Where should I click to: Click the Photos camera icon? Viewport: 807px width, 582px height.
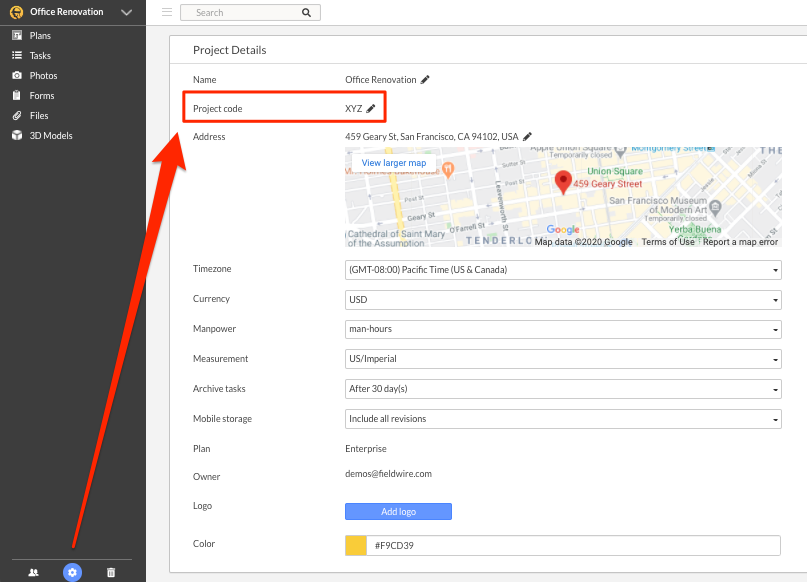(17, 75)
